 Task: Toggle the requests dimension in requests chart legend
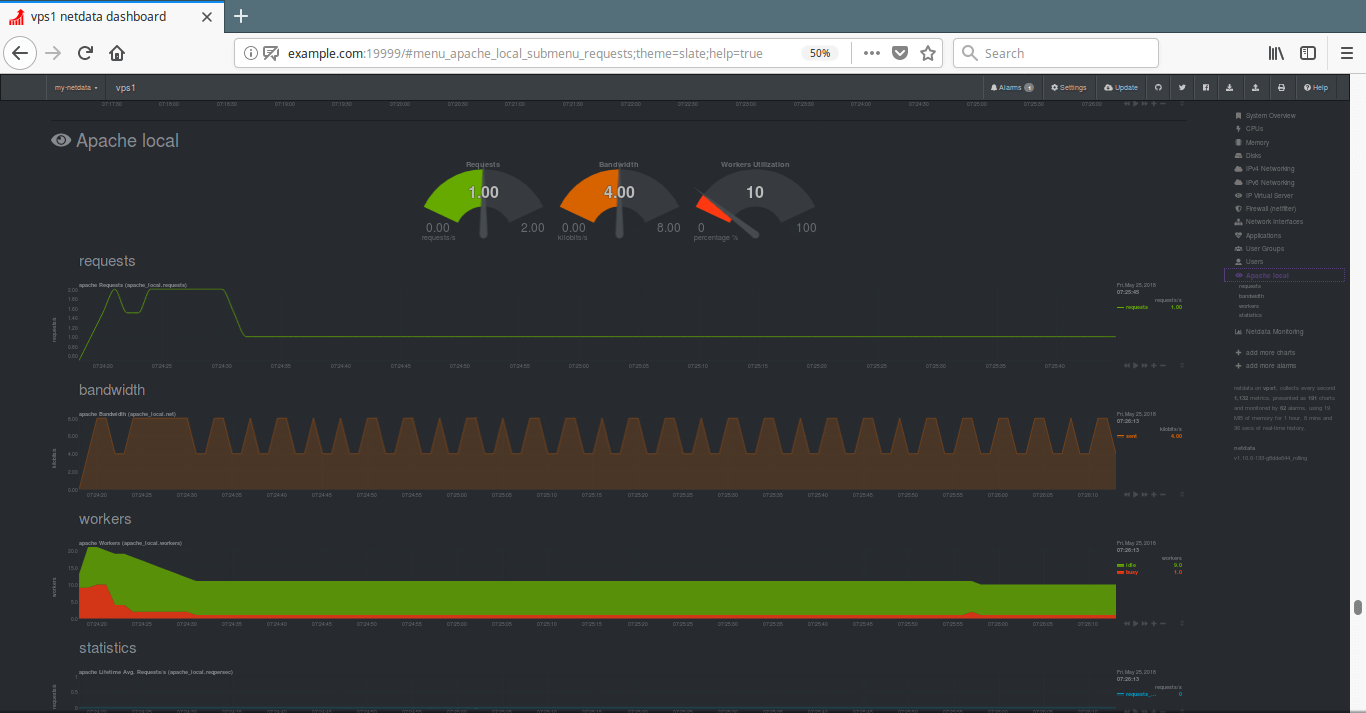pos(1135,307)
